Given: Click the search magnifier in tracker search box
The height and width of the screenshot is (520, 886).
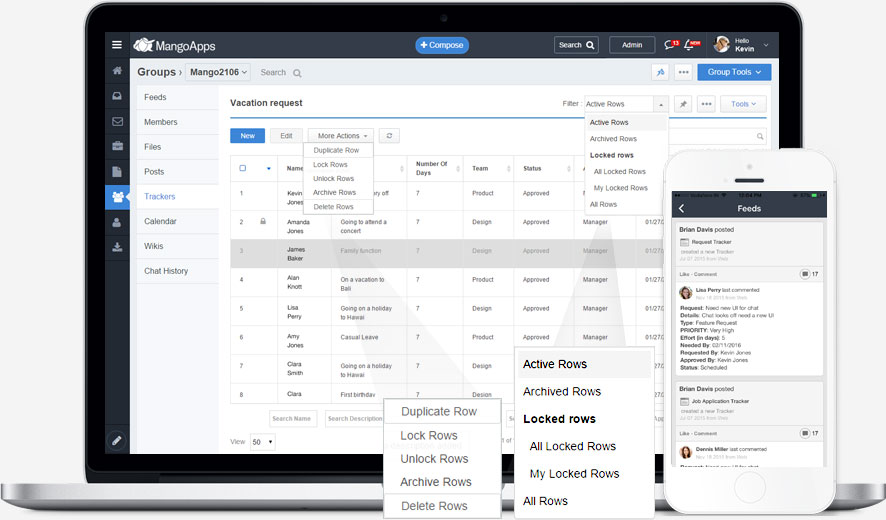Looking at the screenshot, I should pos(760,136).
